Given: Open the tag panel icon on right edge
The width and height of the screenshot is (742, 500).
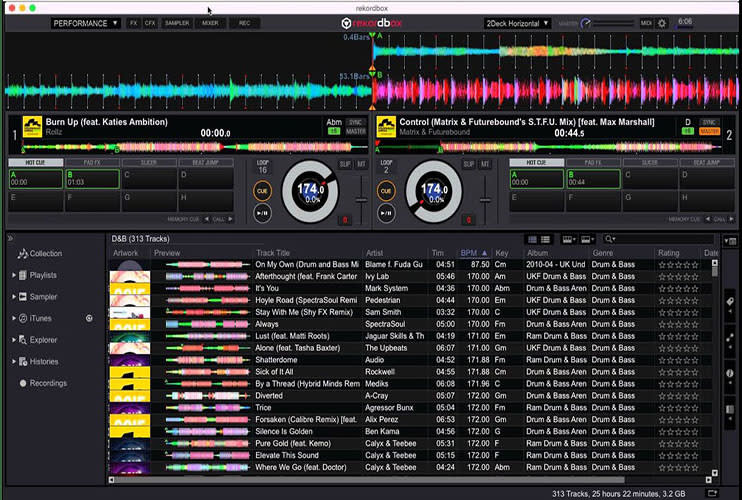Looking at the screenshot, I should [730, 302].
